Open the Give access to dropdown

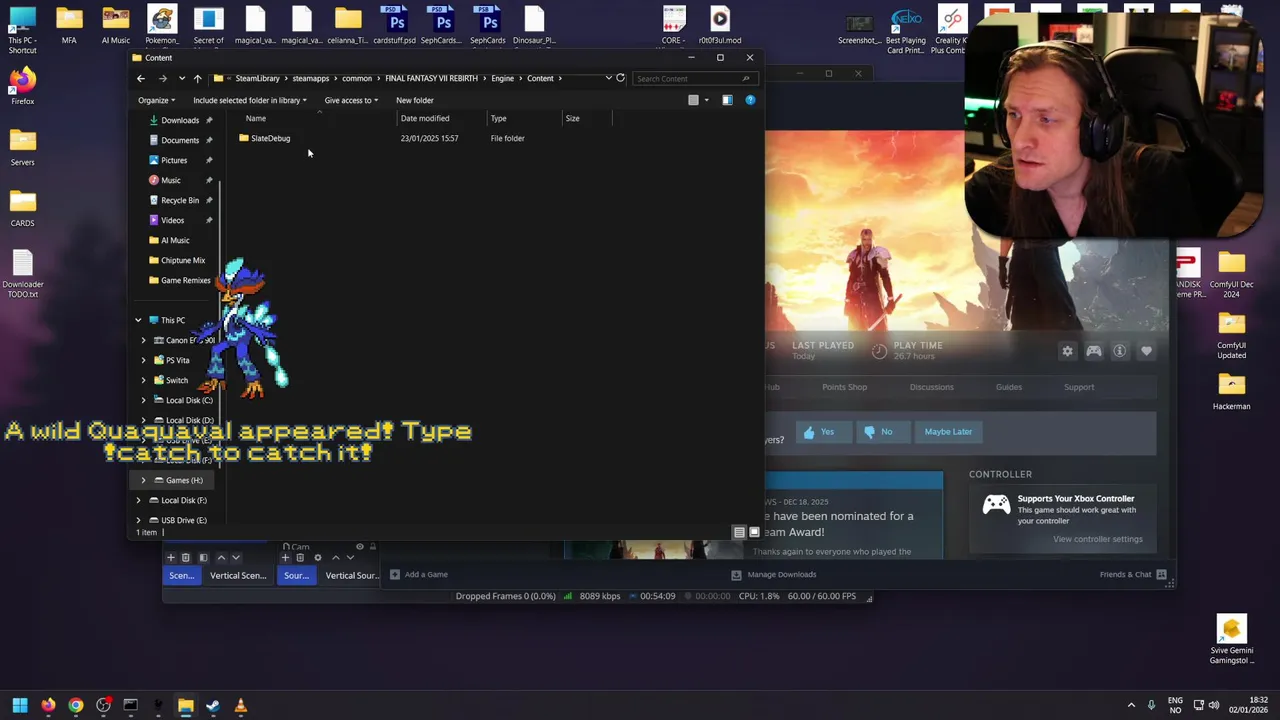tap(351, 100)
